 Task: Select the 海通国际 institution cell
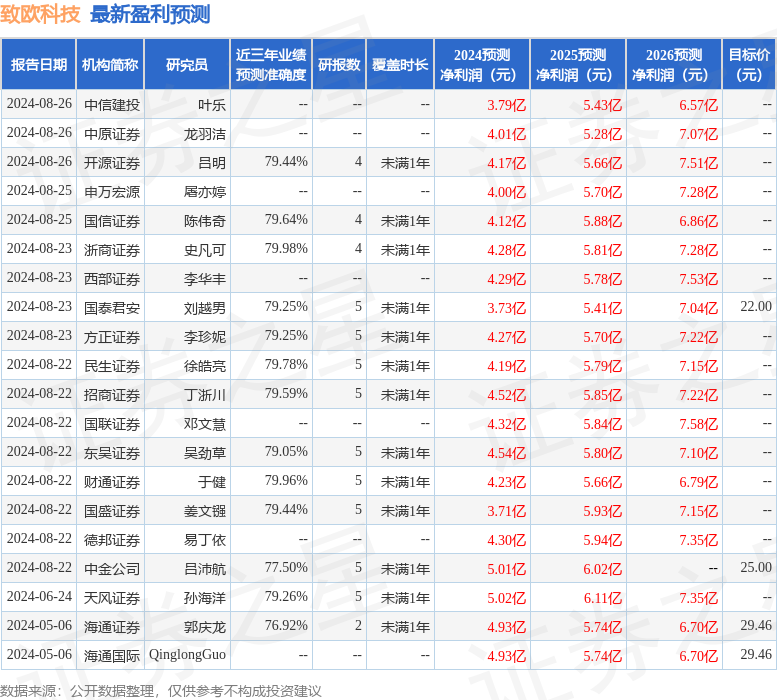coord(112,656)
